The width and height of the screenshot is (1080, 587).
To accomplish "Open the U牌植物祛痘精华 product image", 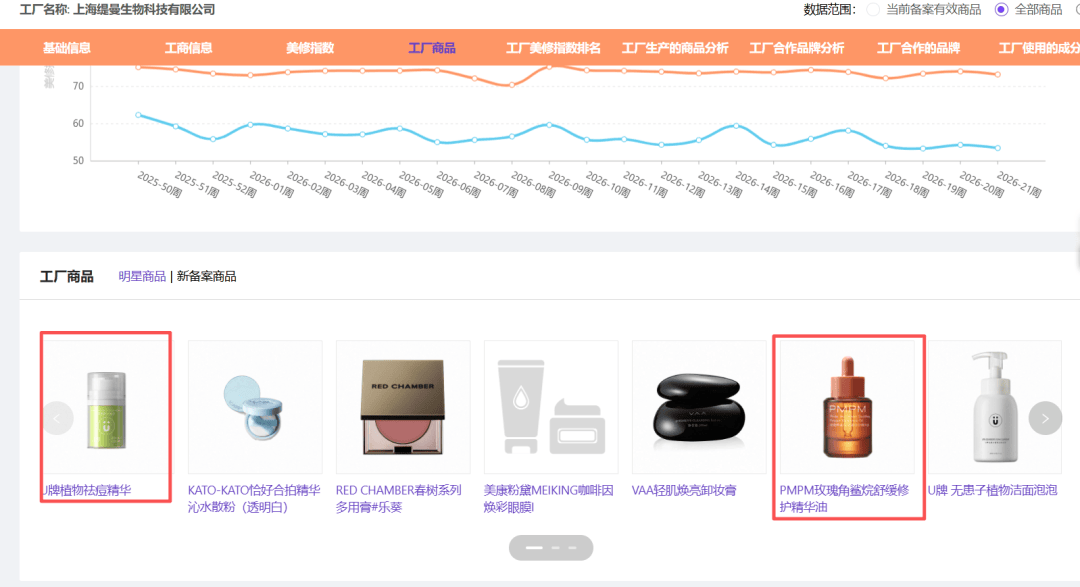I will tap(106, 406).
